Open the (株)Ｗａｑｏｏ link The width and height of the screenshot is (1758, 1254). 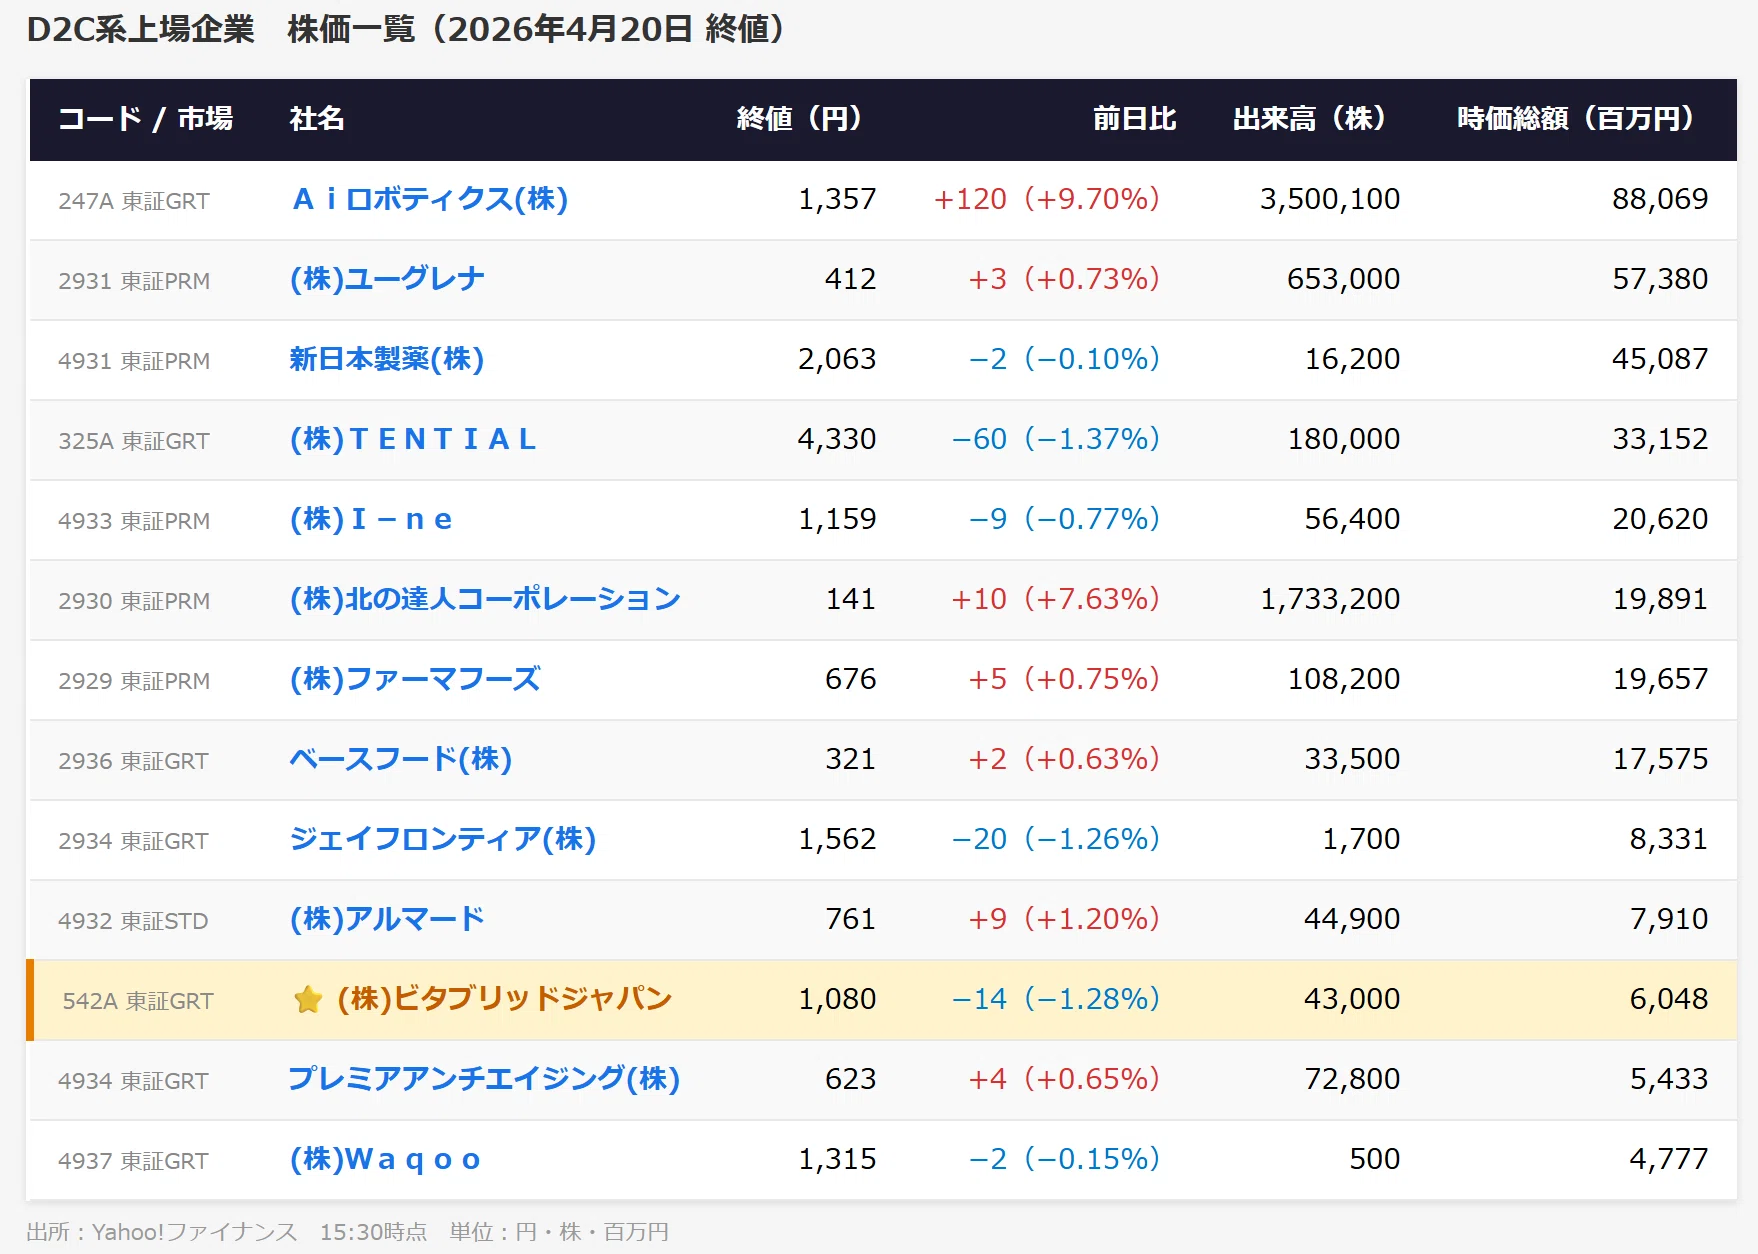(386, 1159)
